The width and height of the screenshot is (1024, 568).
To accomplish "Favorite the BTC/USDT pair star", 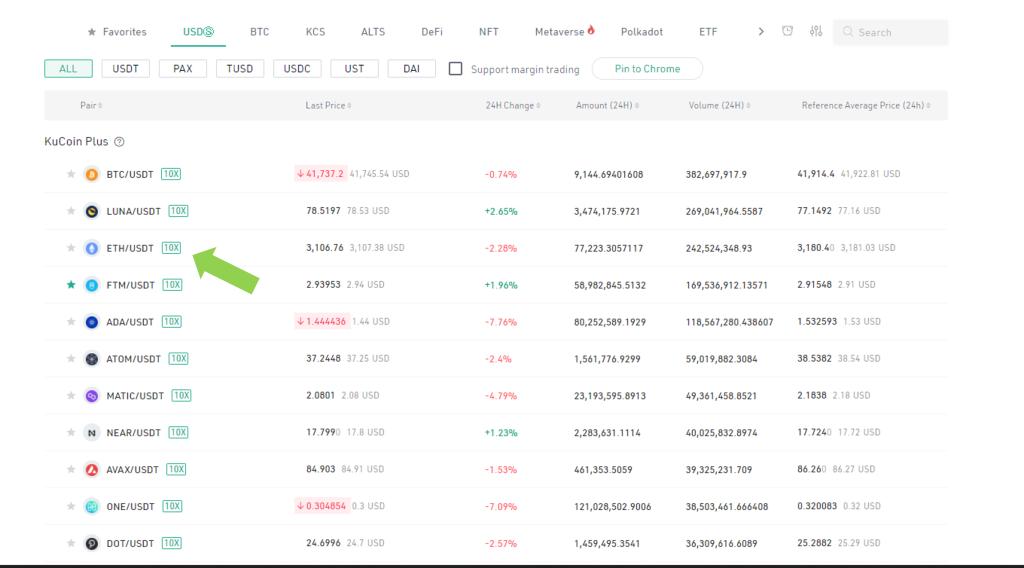I will pyautogui.click(x=71, y=174).
